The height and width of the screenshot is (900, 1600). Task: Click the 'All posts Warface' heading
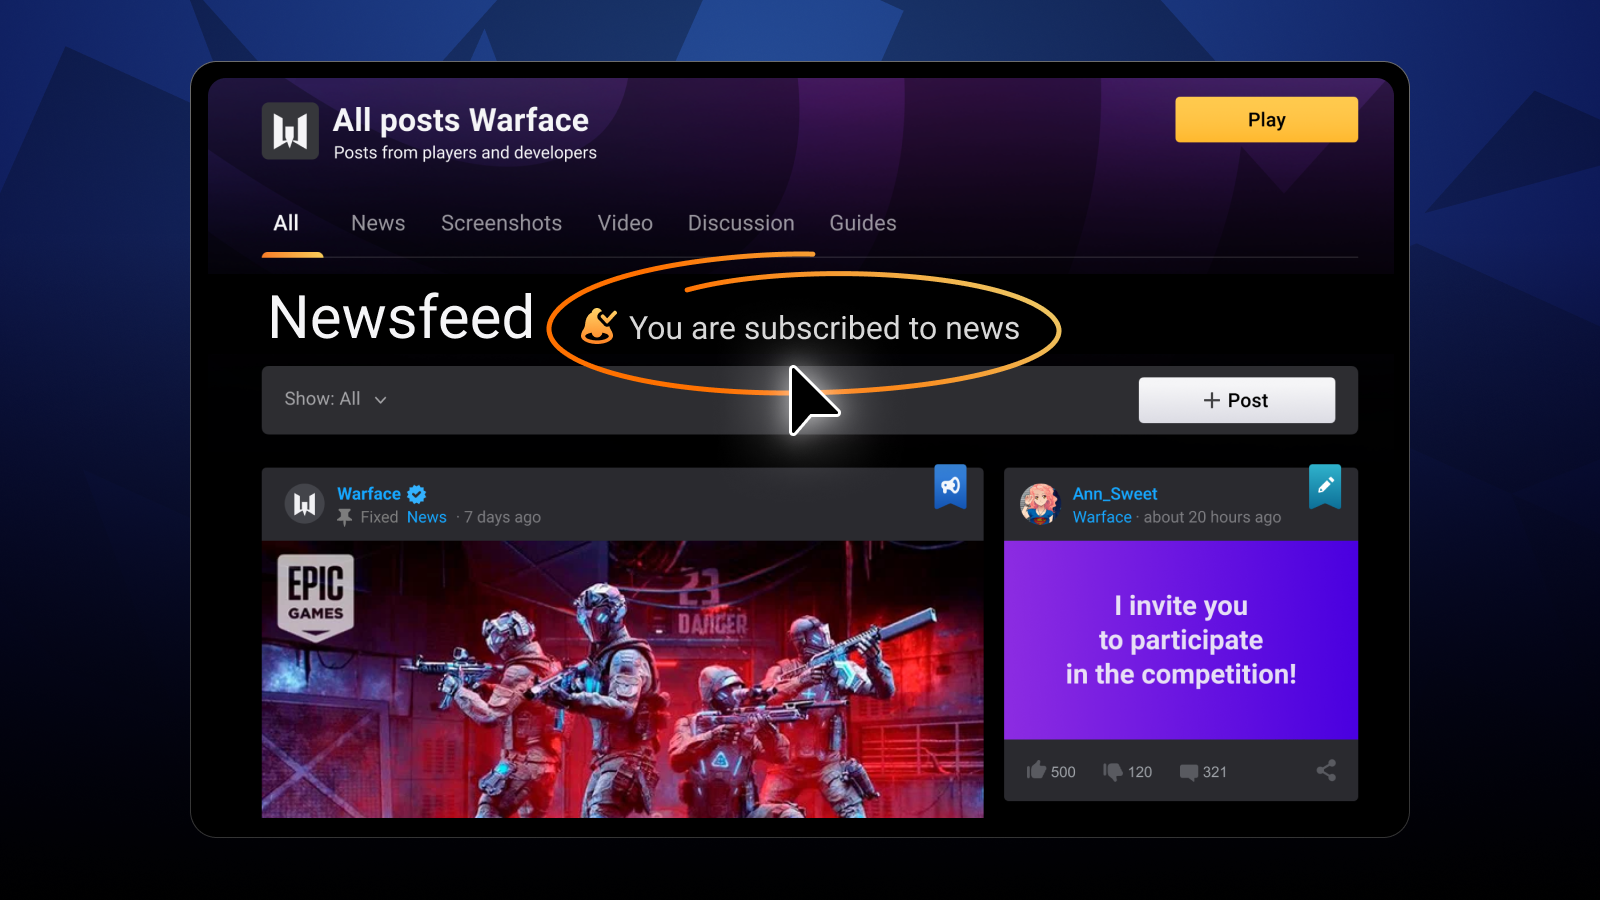[x=461, y=120]
